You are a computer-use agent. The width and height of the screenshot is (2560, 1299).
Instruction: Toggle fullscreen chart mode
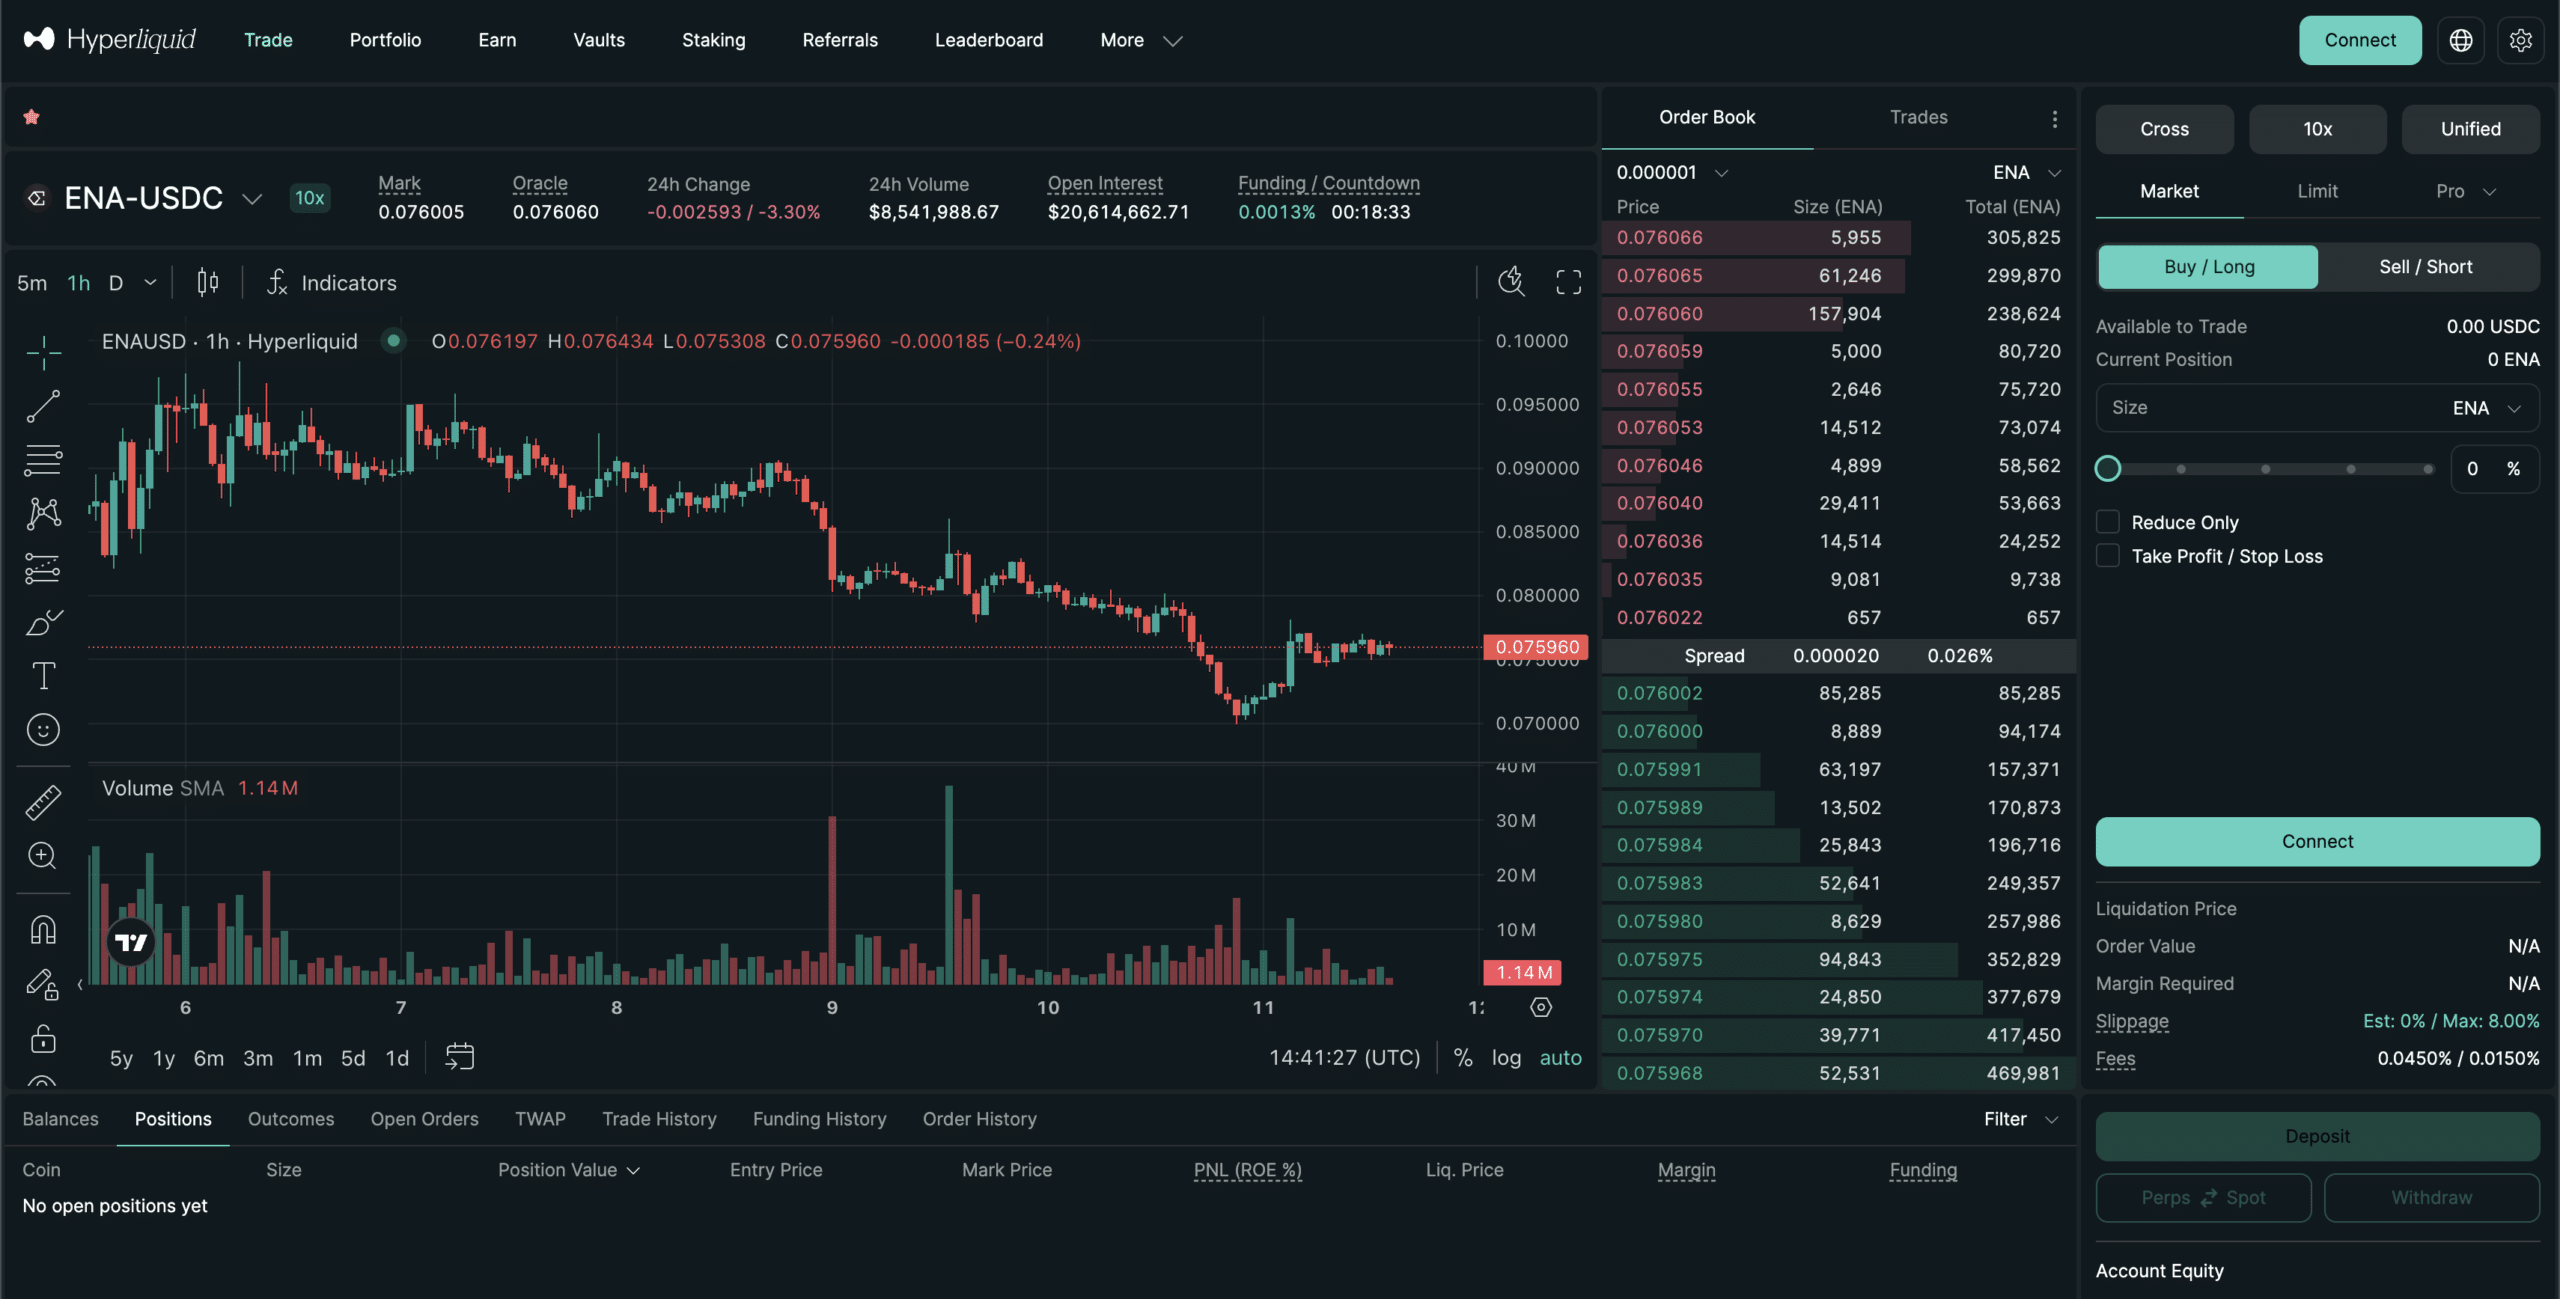[x=1568, y=282]
